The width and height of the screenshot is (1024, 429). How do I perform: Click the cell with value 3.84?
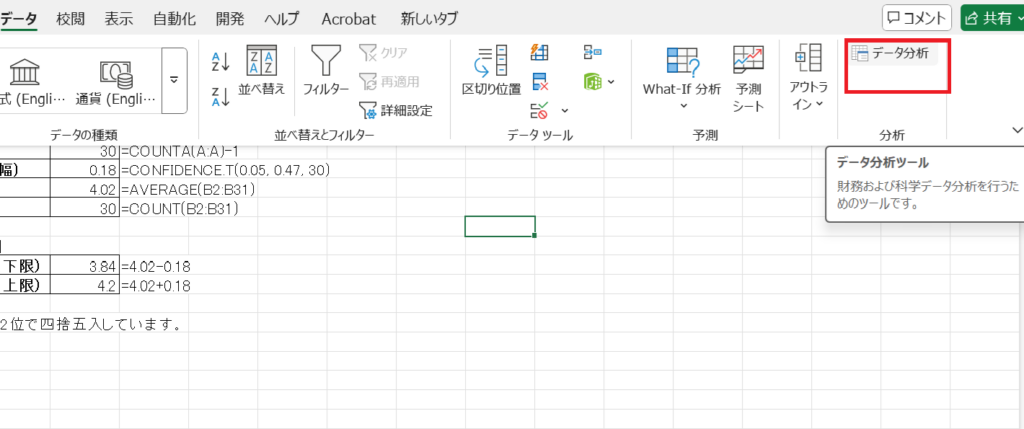point(85,266)
